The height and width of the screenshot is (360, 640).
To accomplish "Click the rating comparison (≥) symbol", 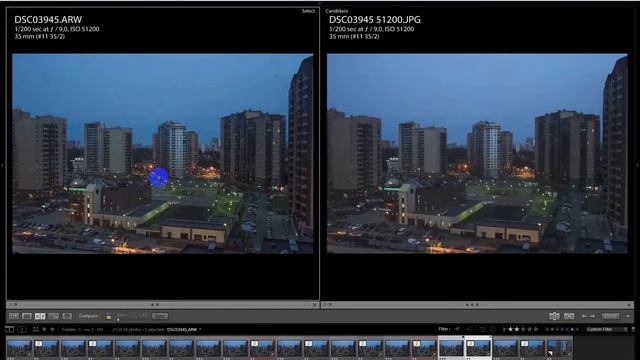I will pyautogui.click(x=504, y=329).
